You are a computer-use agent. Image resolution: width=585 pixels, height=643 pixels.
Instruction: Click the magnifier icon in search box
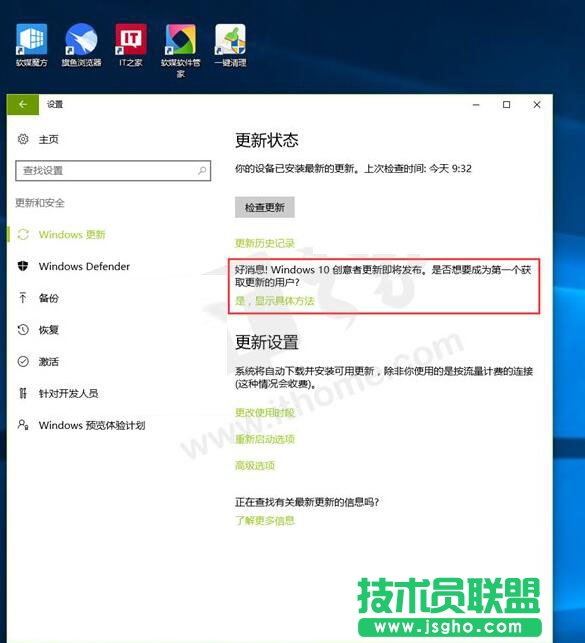(202, 170)
